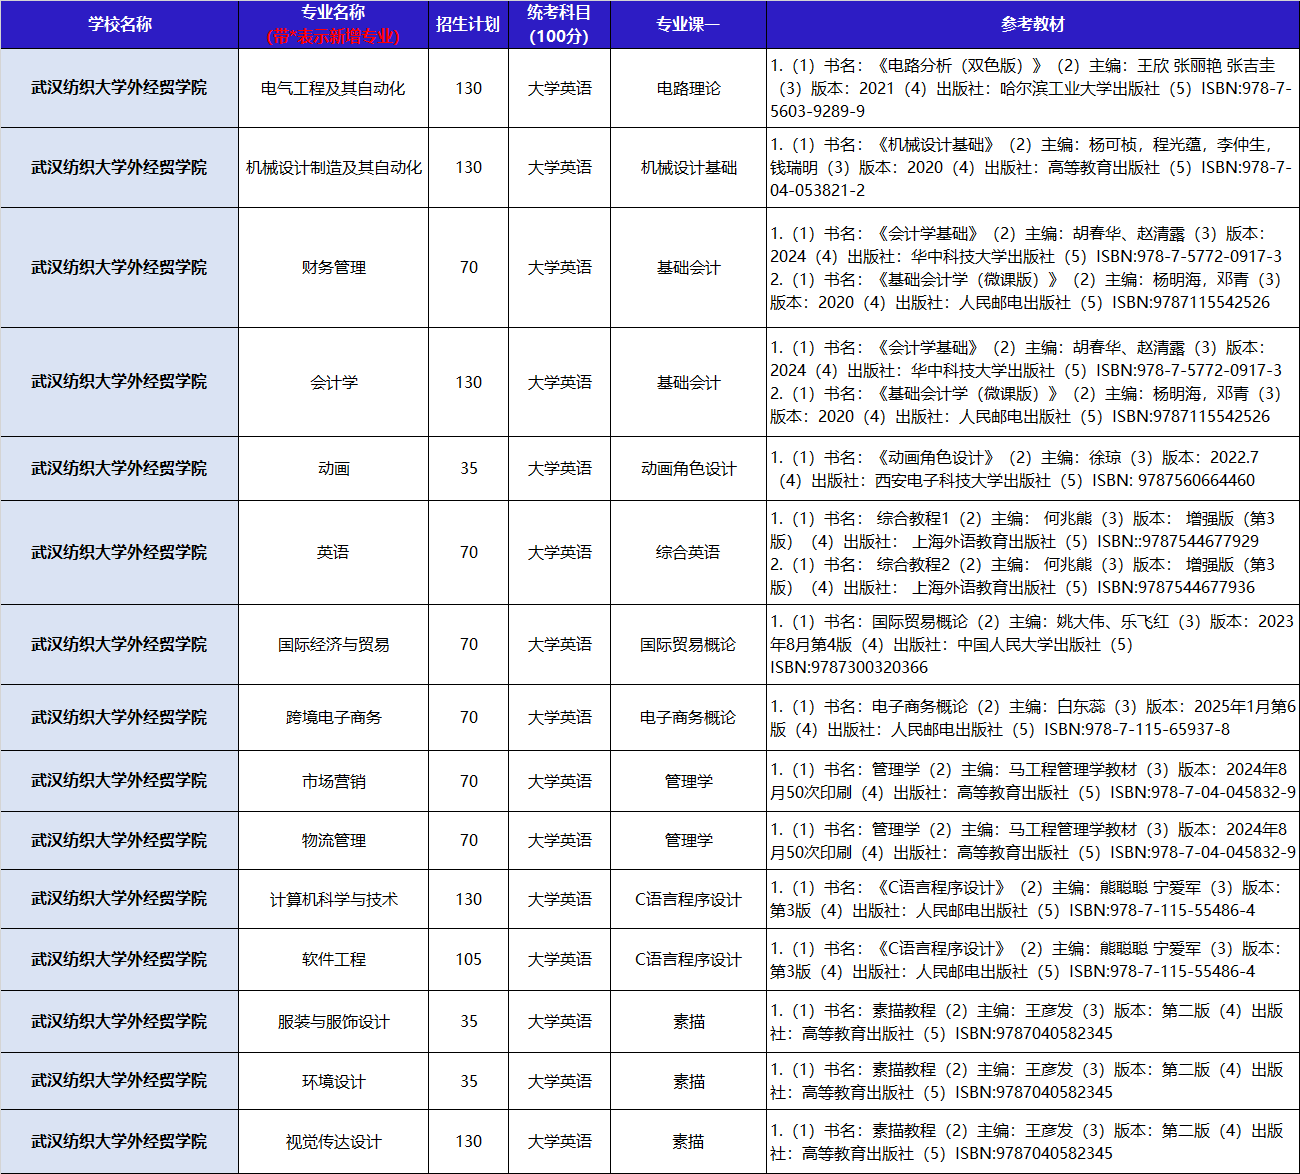Select the 服装与服饰设计 major cell

pyautogui.click(x=333, y=1021)
